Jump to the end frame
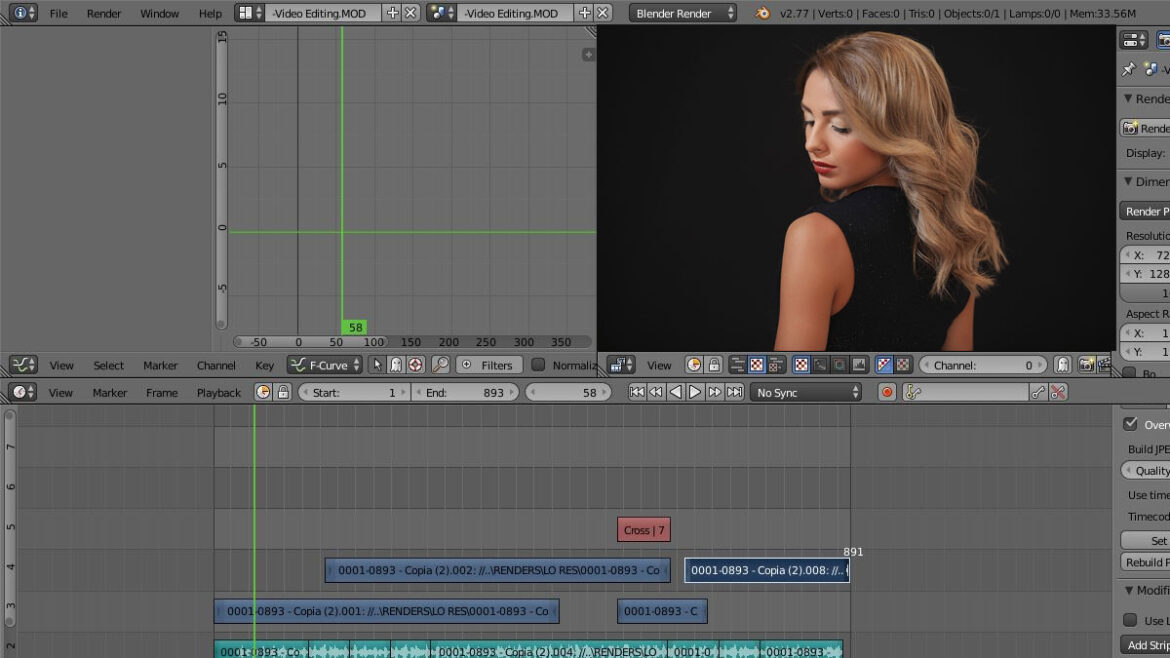1170x658 pixels. 735,393
